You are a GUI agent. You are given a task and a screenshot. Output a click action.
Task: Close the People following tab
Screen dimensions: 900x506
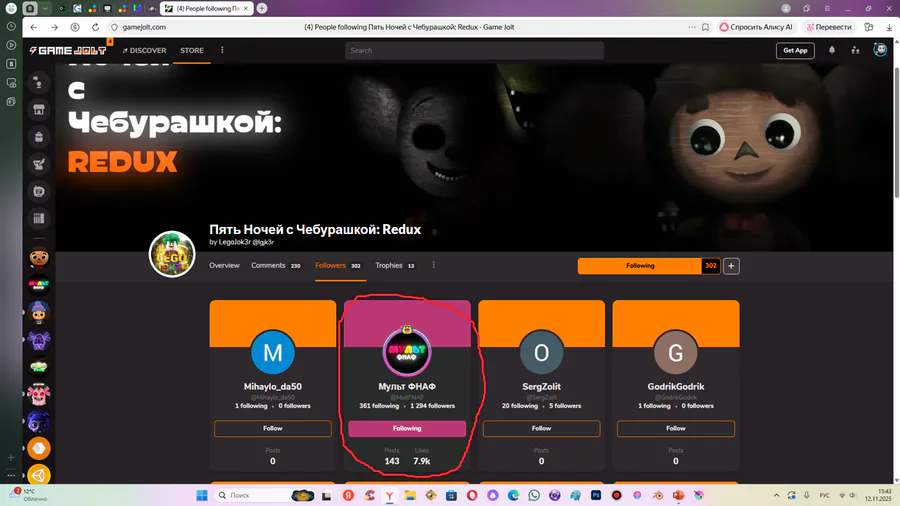tap(246, 9)
